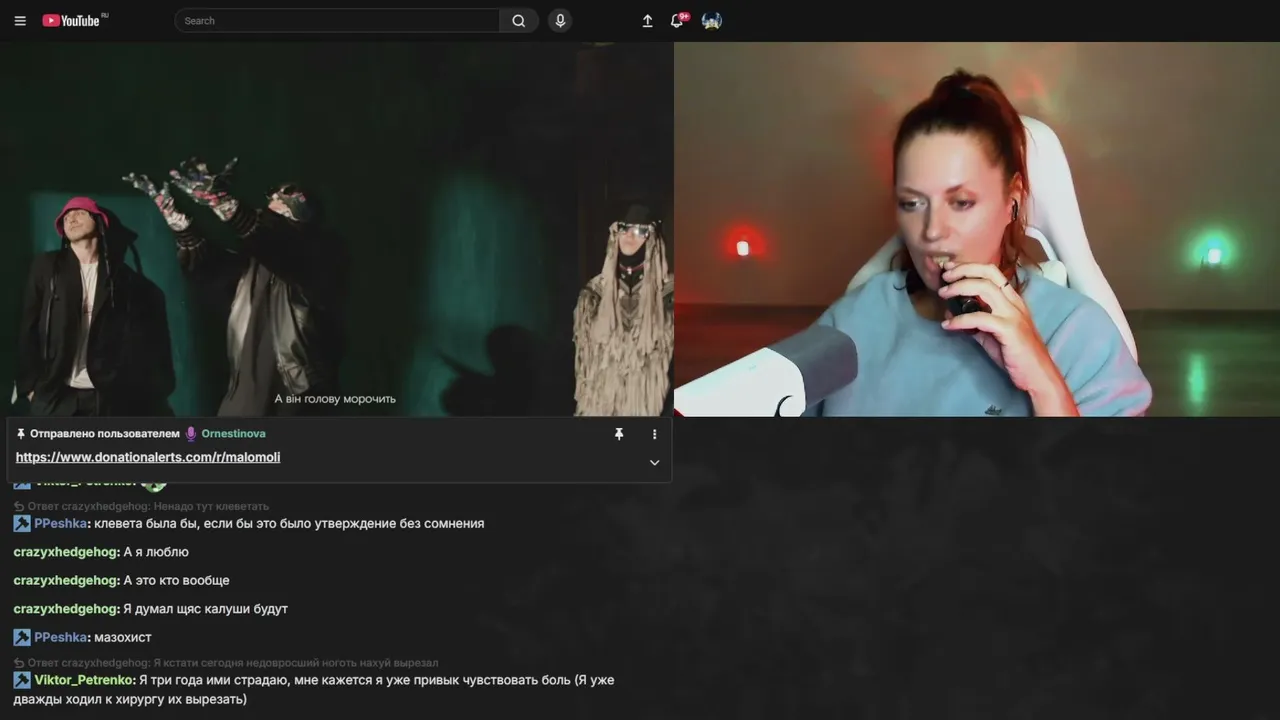Click the microphone badge next to Ornestinova

pos(191,434)
